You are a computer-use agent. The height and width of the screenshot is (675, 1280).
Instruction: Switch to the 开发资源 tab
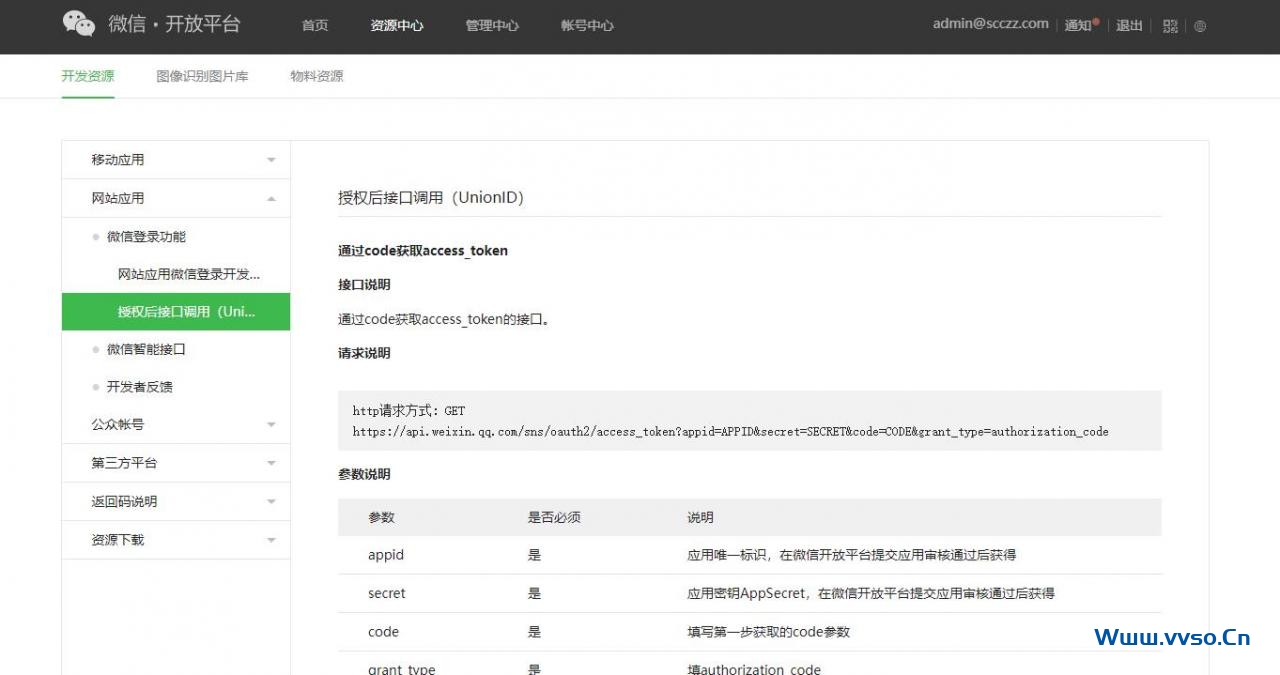pyautogui.click(x=88, y=76)
